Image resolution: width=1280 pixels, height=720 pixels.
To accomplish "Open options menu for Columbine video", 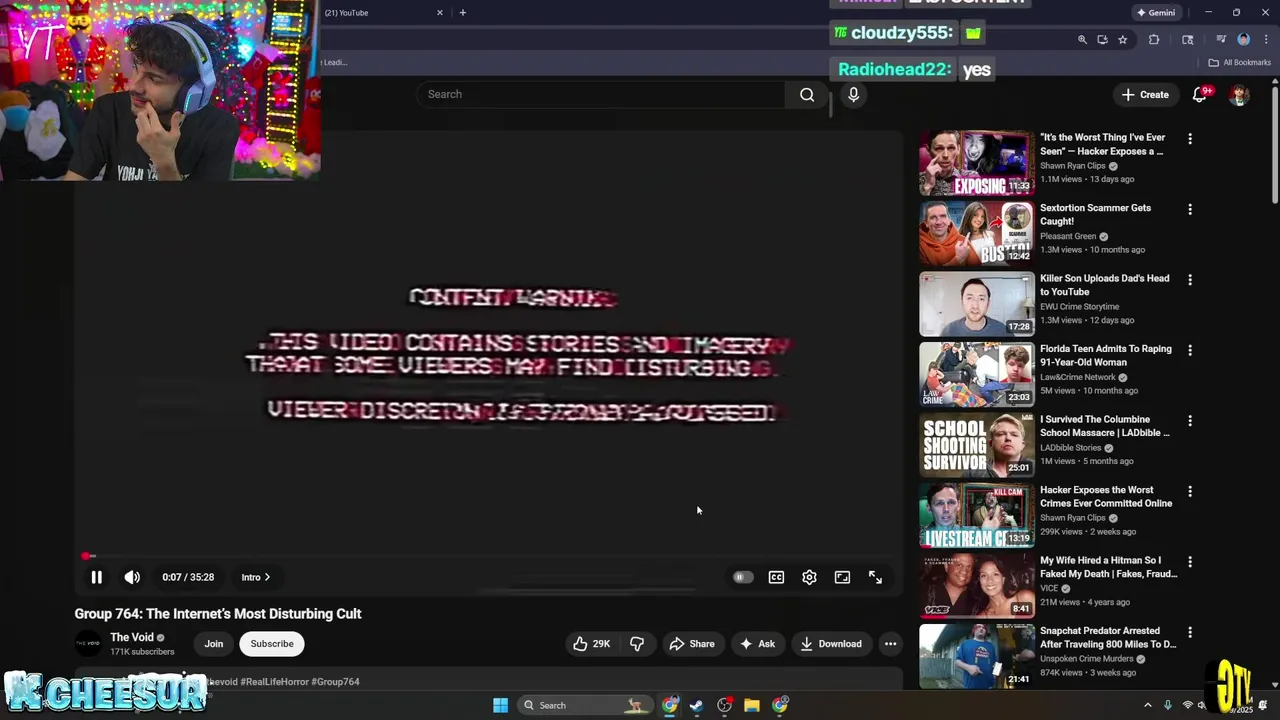I will (x=1190, y=421).
